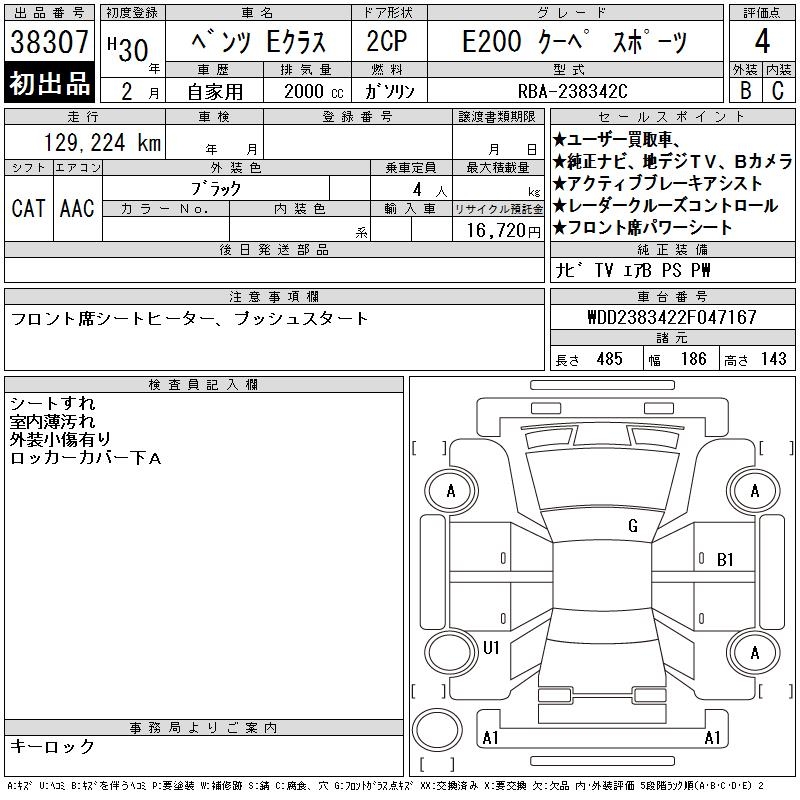
Task: Click the AAC air conditioner cell
Action: click(x=77, y=208)
